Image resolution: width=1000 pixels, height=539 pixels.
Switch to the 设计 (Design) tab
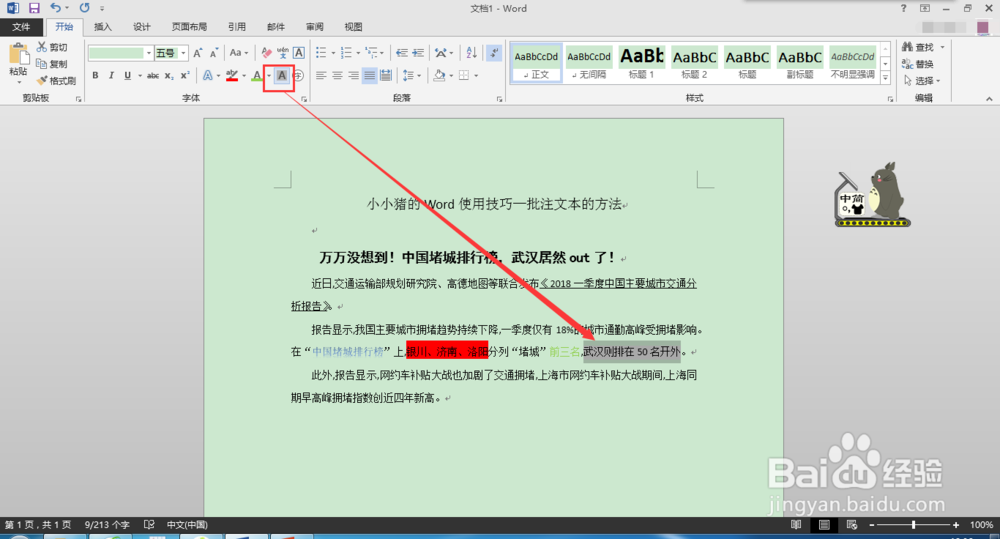142,27
